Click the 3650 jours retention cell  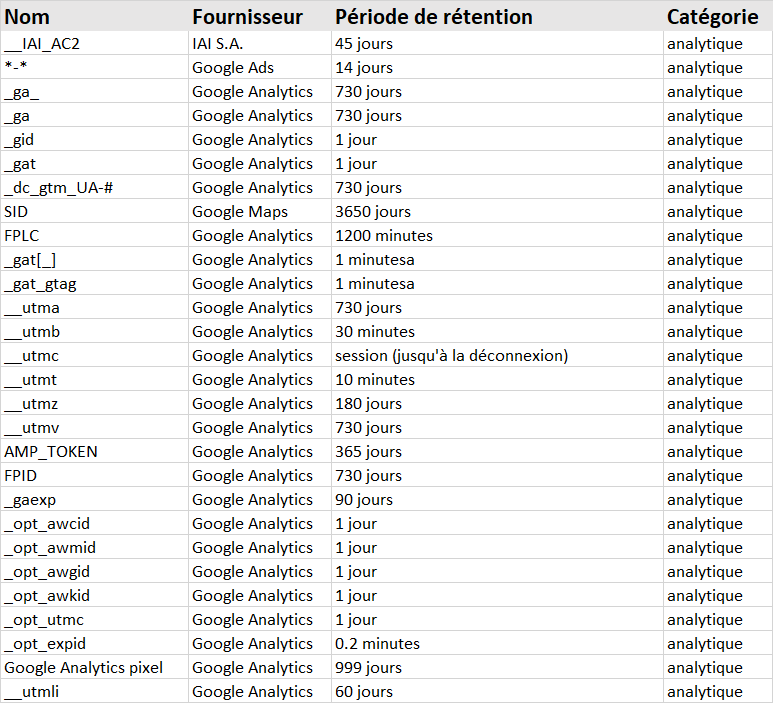click(x=372, y=212)
